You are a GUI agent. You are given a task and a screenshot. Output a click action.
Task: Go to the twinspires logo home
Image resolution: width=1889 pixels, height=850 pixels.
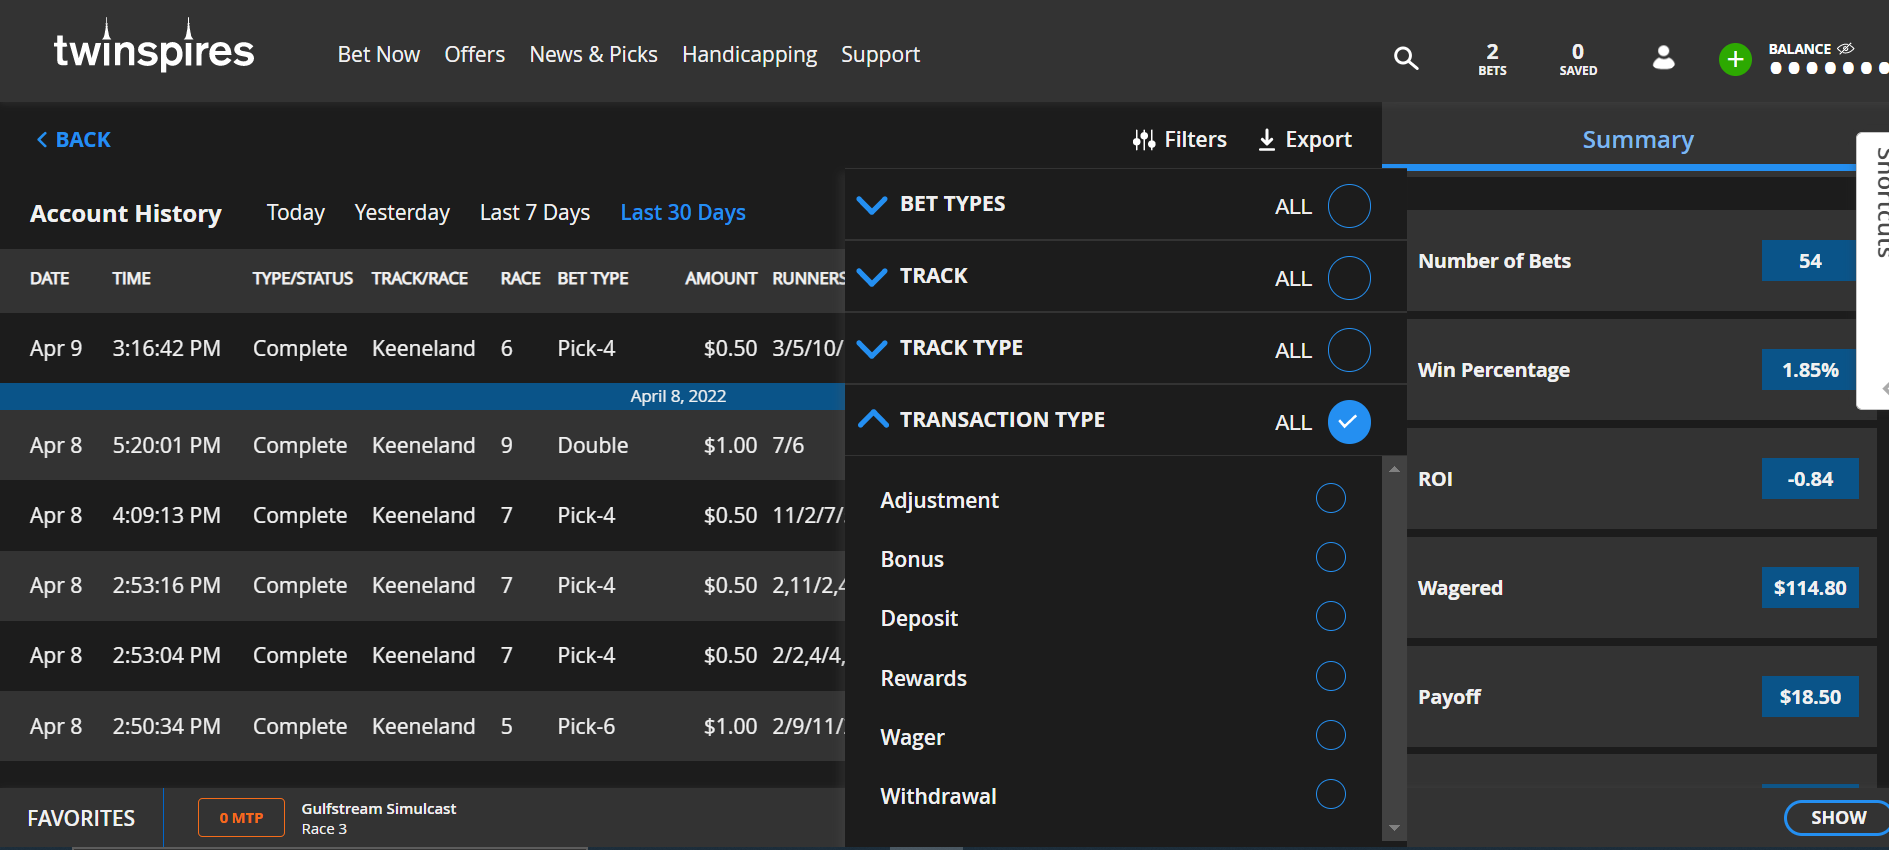[154, 46]
